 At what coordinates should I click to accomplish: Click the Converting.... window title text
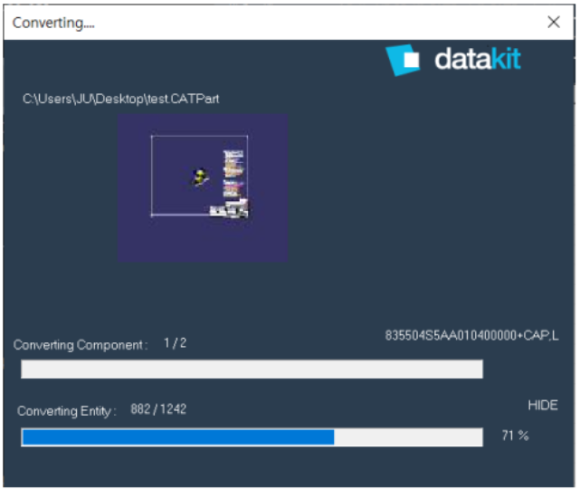pos(54,23)
